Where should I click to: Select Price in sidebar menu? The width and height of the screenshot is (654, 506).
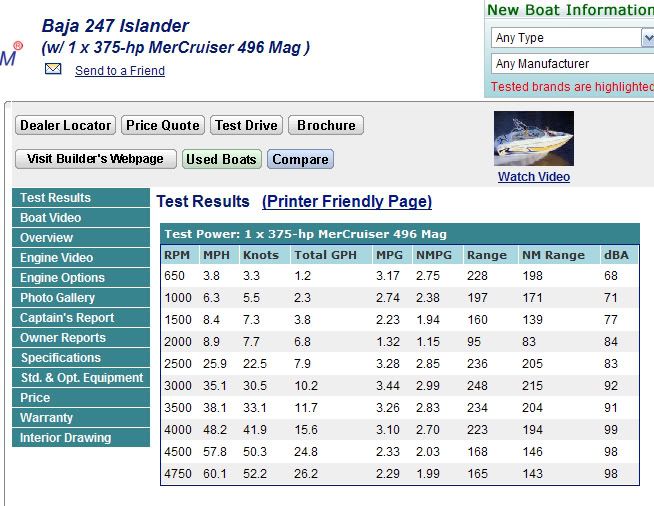(x=81, y=398)
